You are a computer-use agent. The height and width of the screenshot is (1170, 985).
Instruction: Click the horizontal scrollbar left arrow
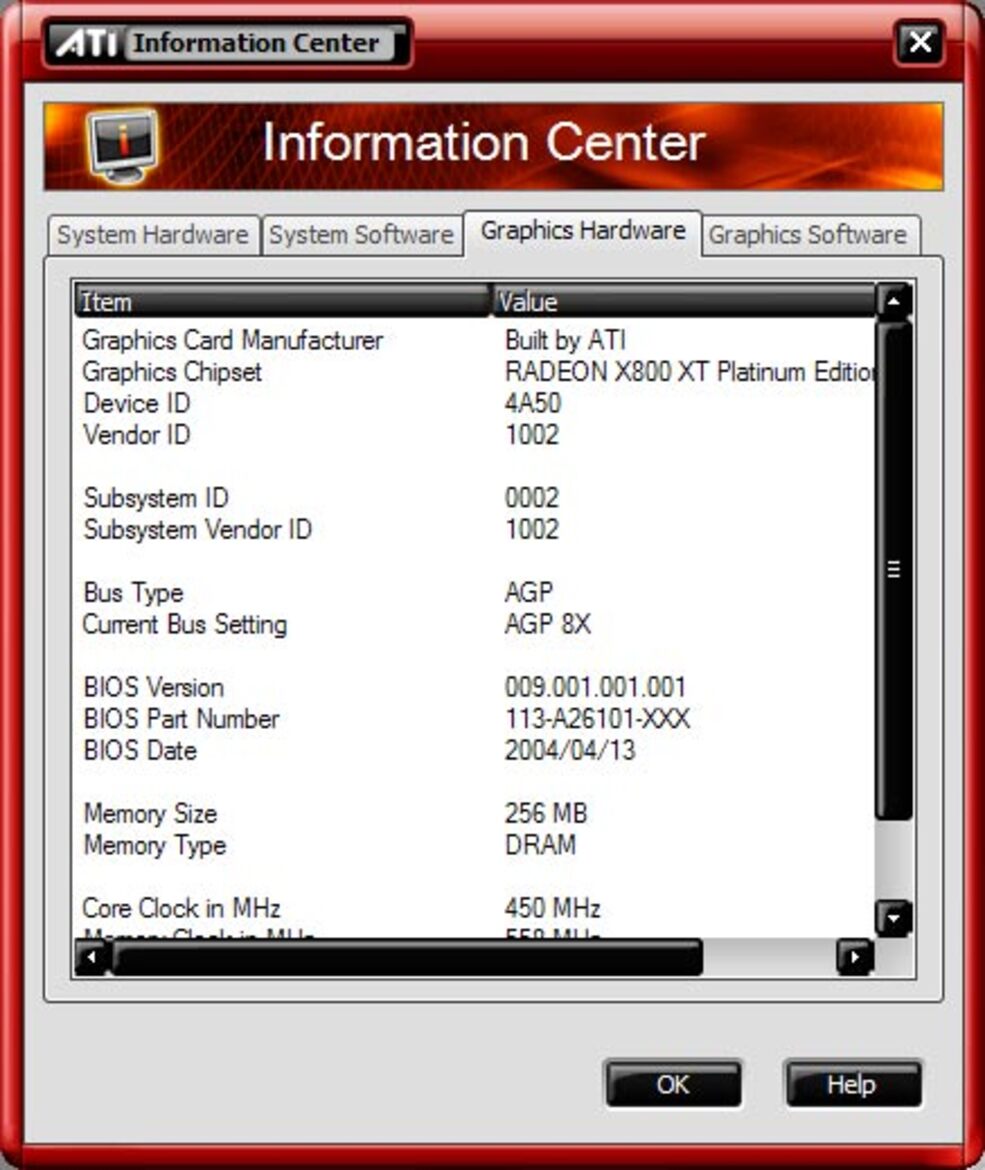pos(93,957)
